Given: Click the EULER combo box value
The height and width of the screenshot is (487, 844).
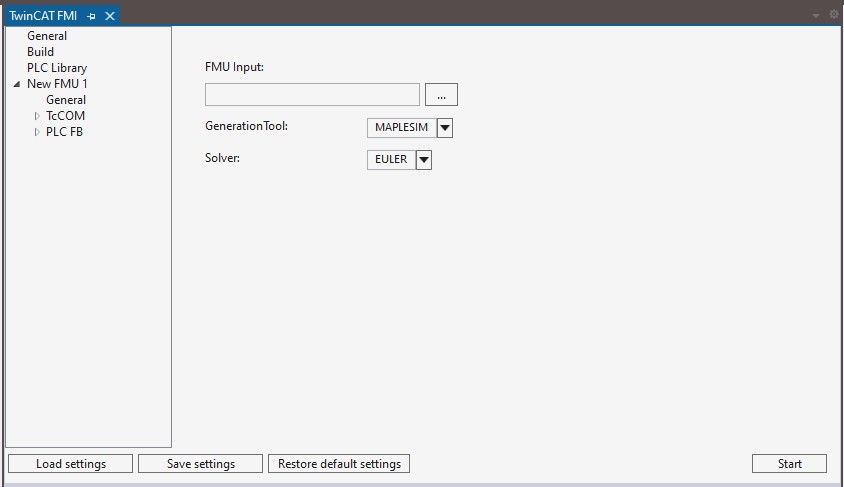Looking at the screenshot, I should tap(391, 160).
